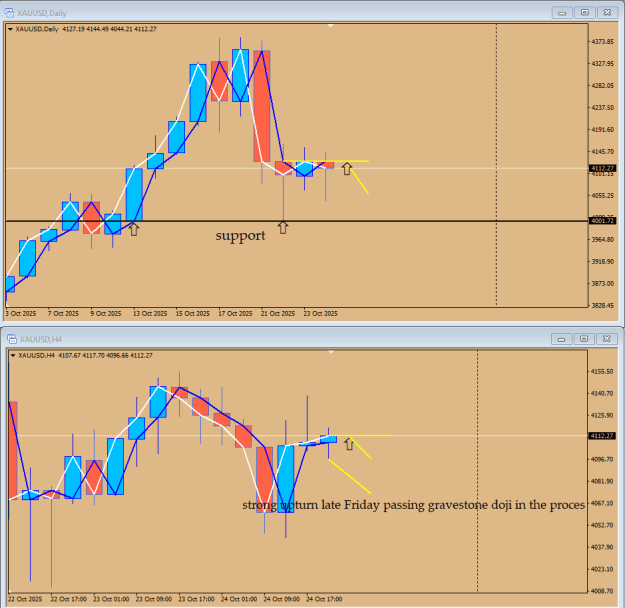Click the '22 Oct 2025' label on H4 axis
This screenshot has width=625, height=608.
(25, 599)
